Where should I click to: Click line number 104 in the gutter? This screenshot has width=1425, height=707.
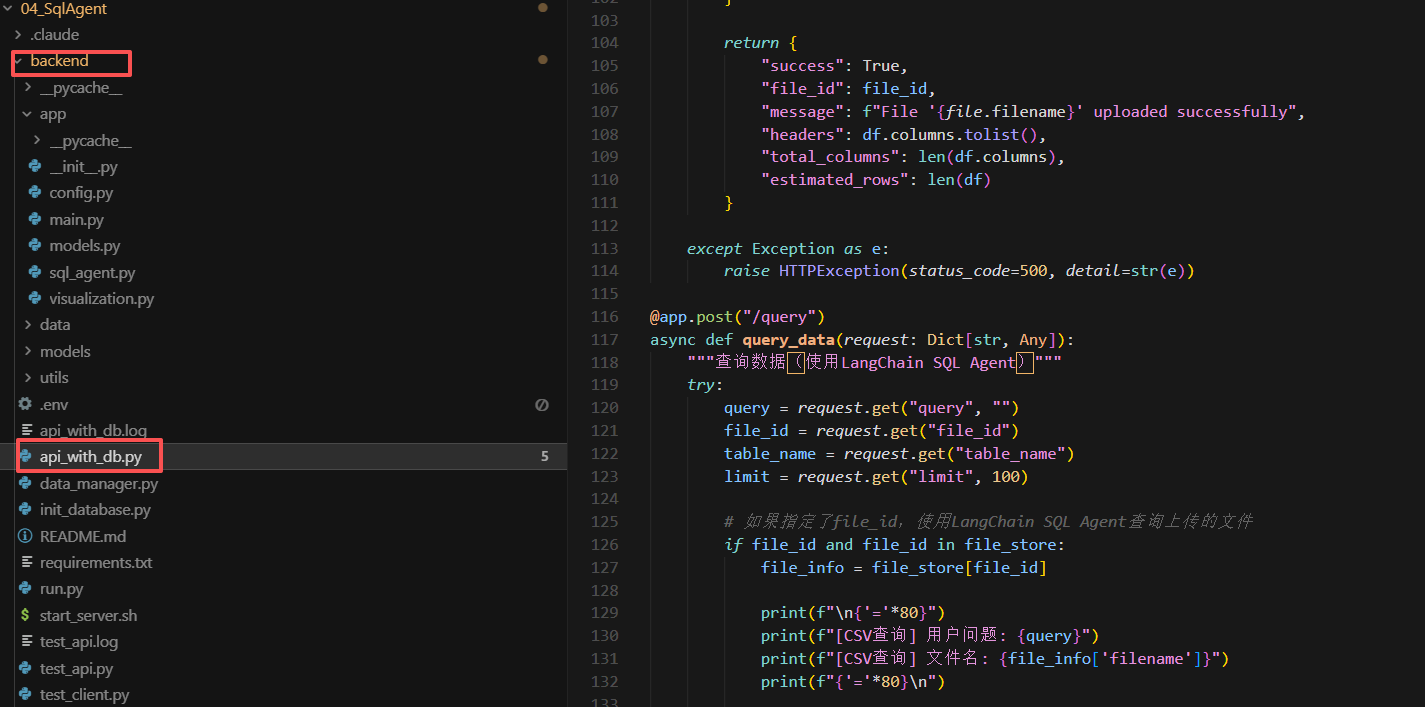[605, 43]
